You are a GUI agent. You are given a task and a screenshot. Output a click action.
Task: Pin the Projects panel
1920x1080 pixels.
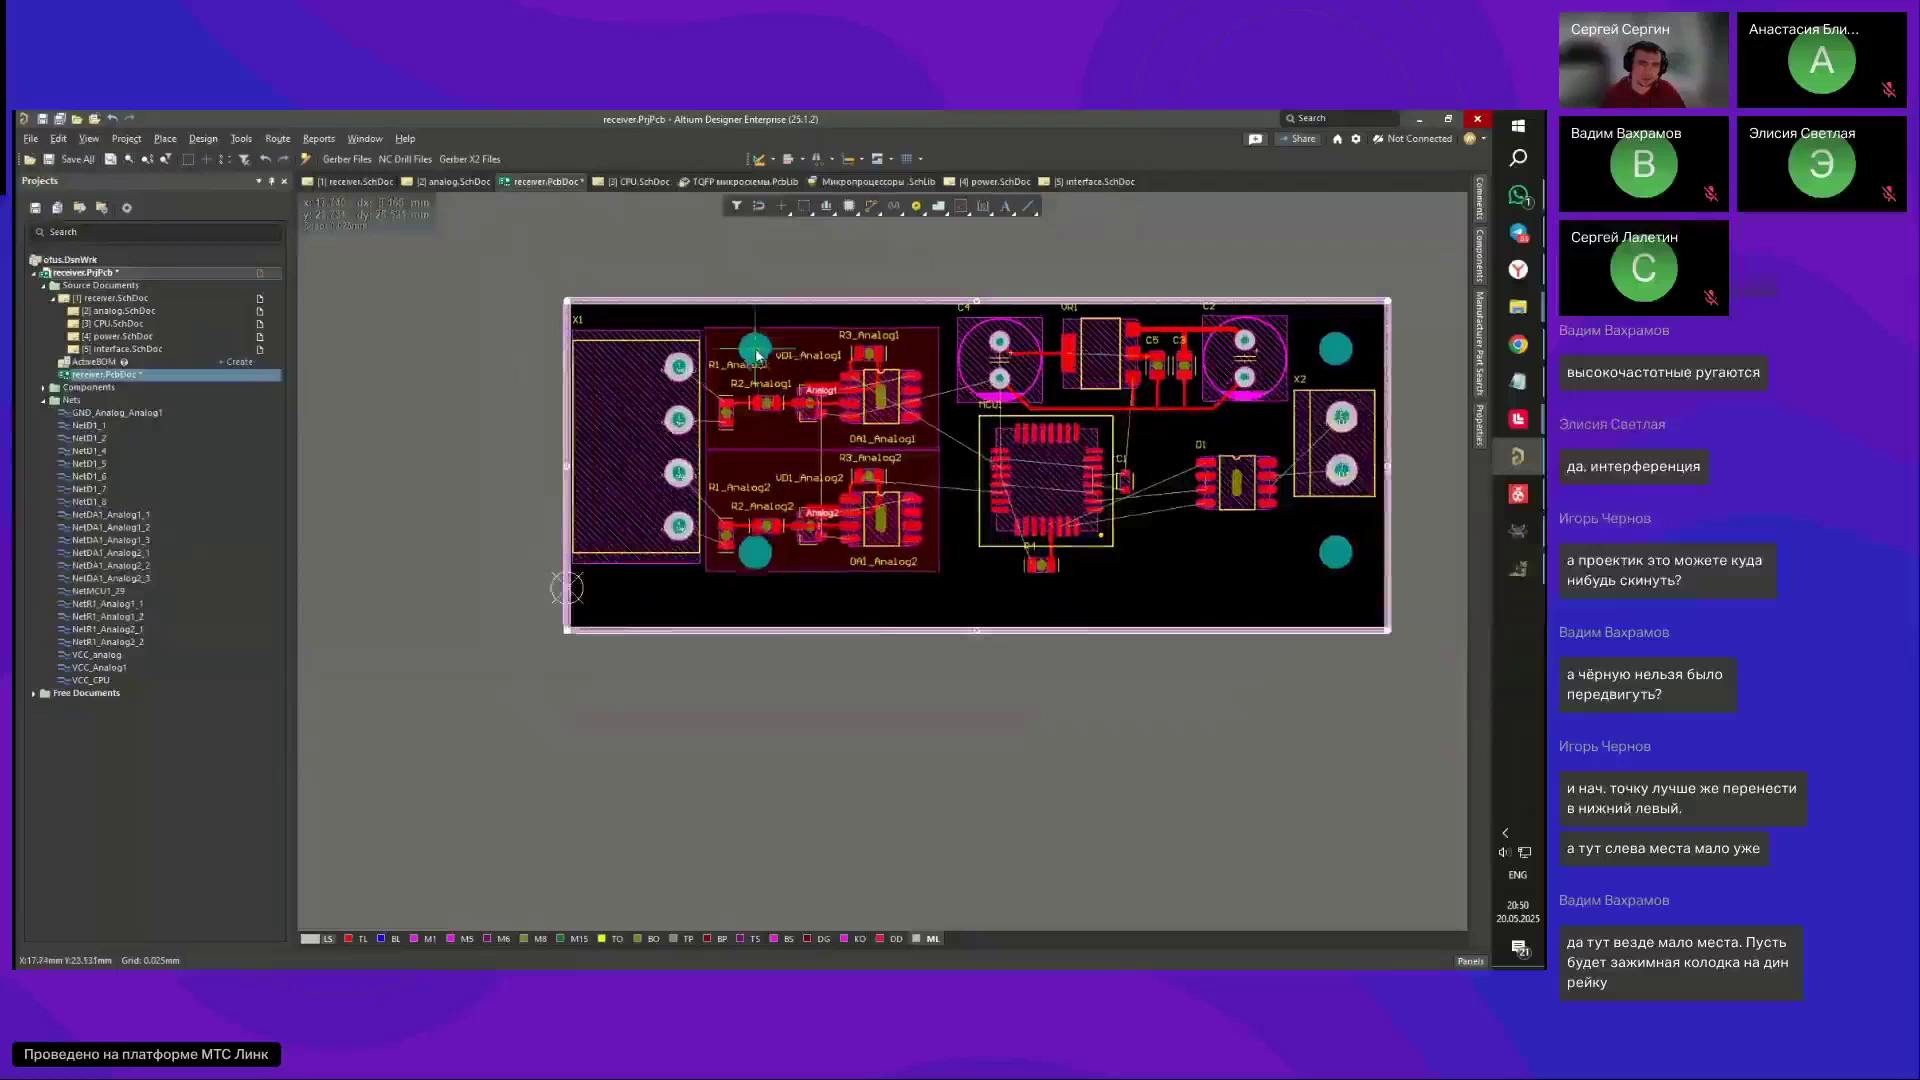pos(271,181)
